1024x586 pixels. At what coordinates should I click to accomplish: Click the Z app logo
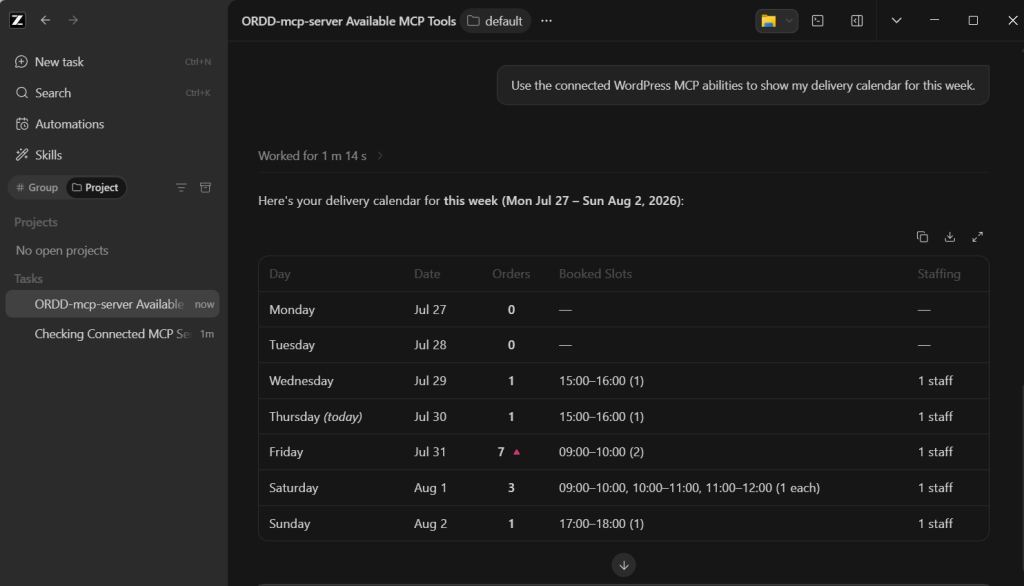click(18, 20)
